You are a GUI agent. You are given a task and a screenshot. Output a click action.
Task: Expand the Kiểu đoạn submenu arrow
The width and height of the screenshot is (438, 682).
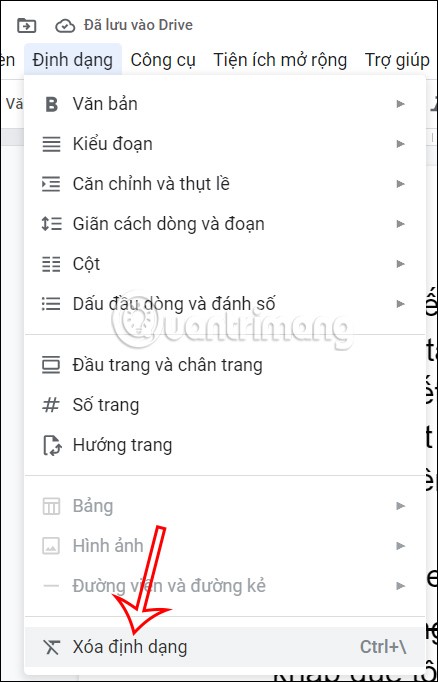click(x=401, y=144)
